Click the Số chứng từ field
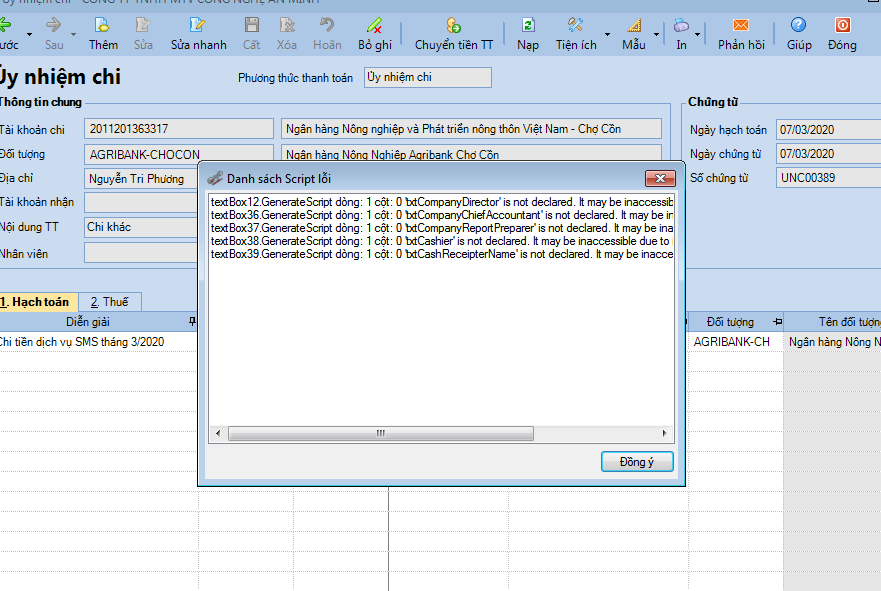The width and height of the screenshot is (881, 591). 827,178
